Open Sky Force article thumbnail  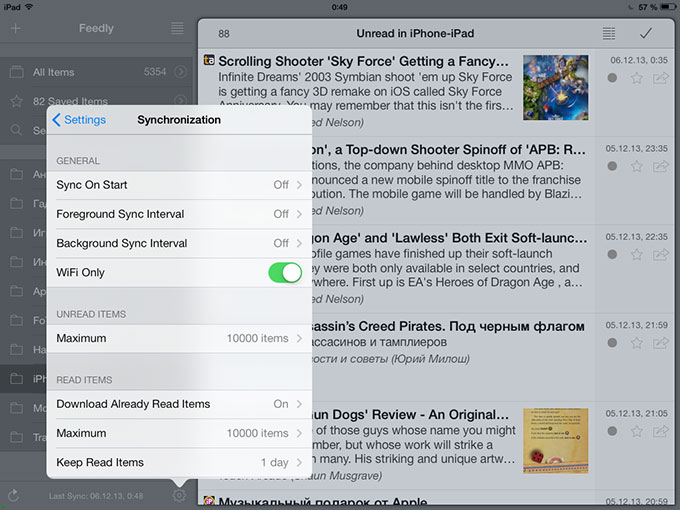point(556,88)
